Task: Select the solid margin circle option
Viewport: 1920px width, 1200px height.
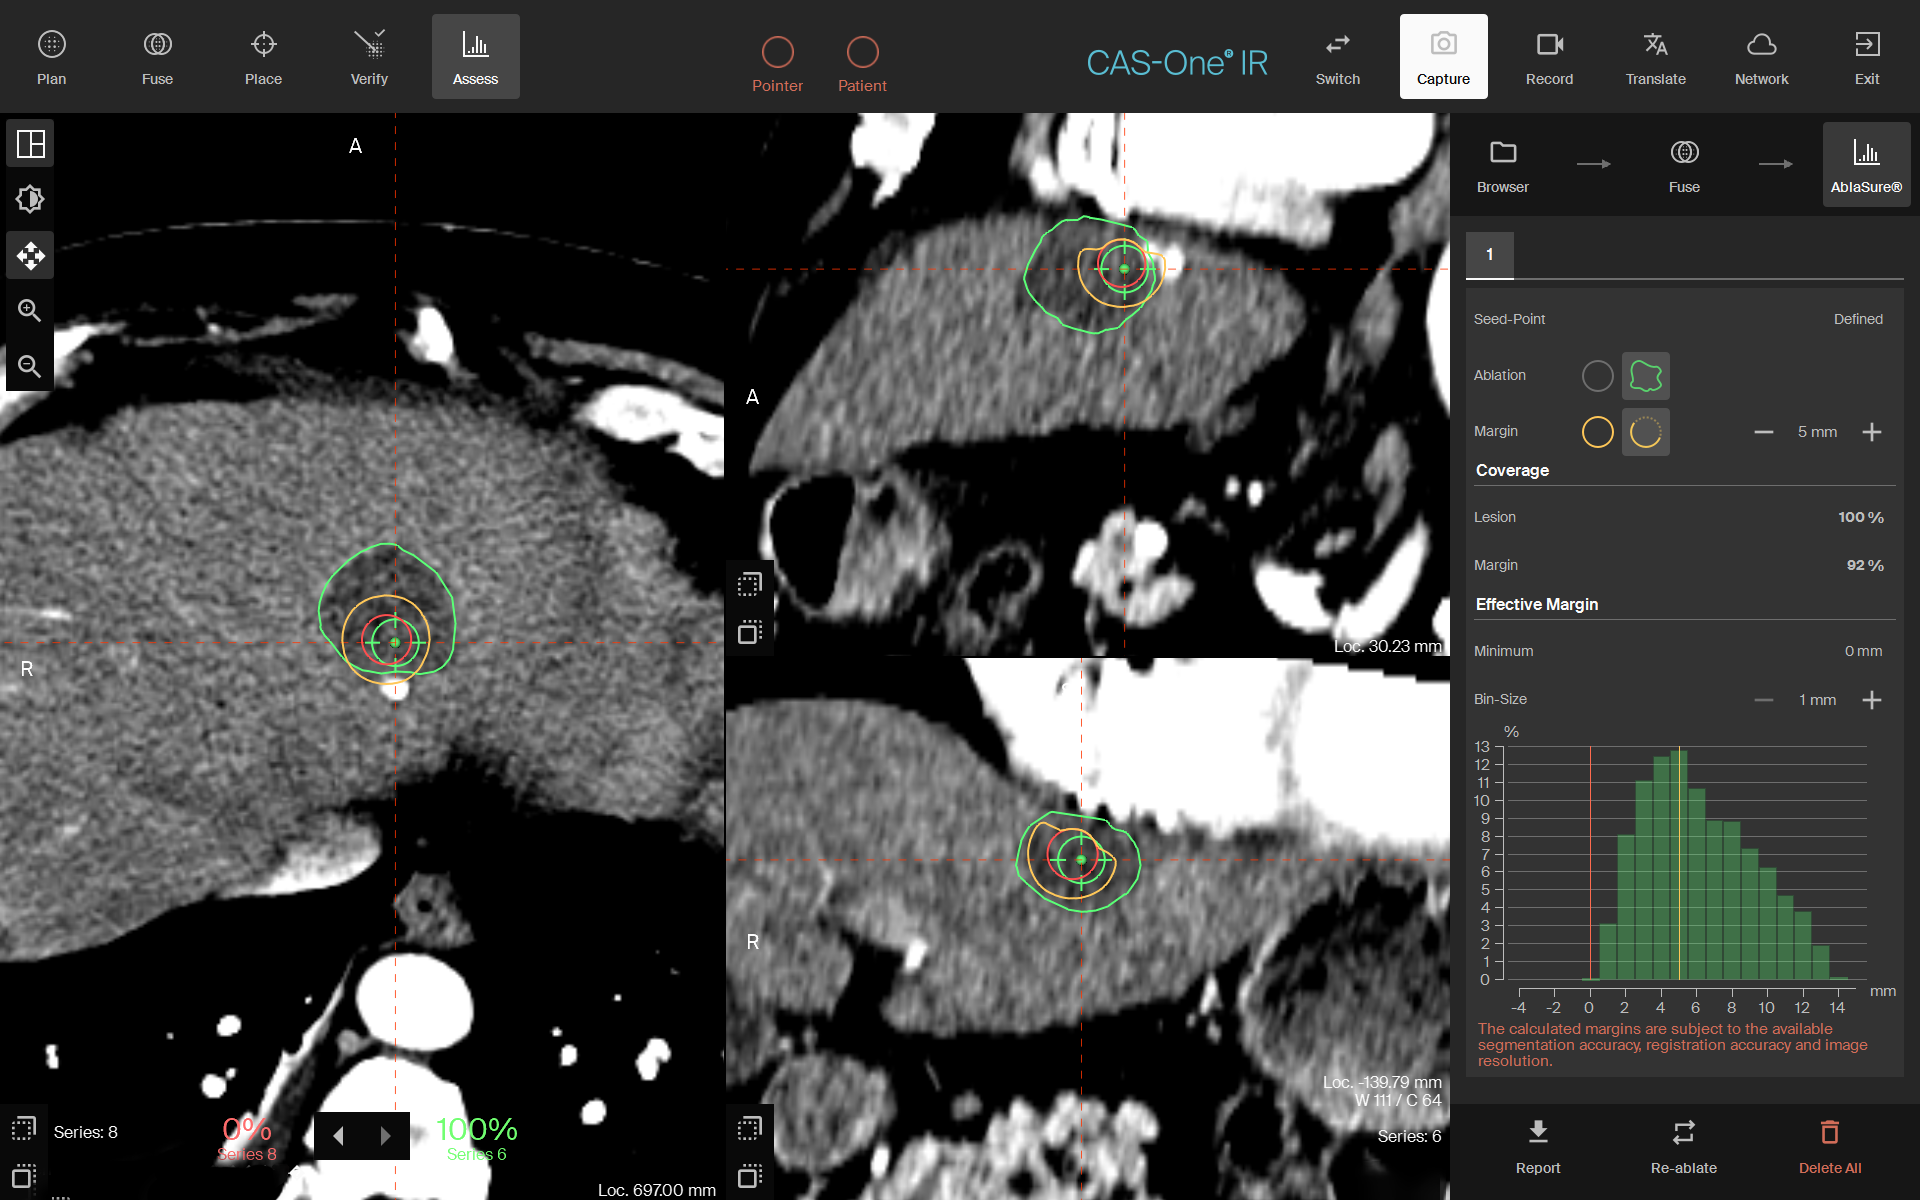Action: pos(1598,432)
